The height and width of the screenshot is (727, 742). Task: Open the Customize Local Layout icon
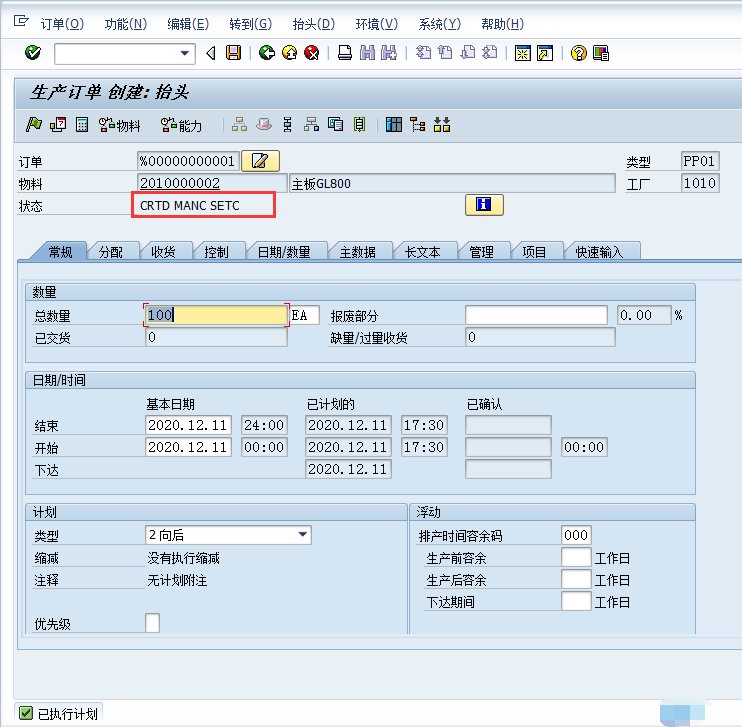(x=601, y=53)
